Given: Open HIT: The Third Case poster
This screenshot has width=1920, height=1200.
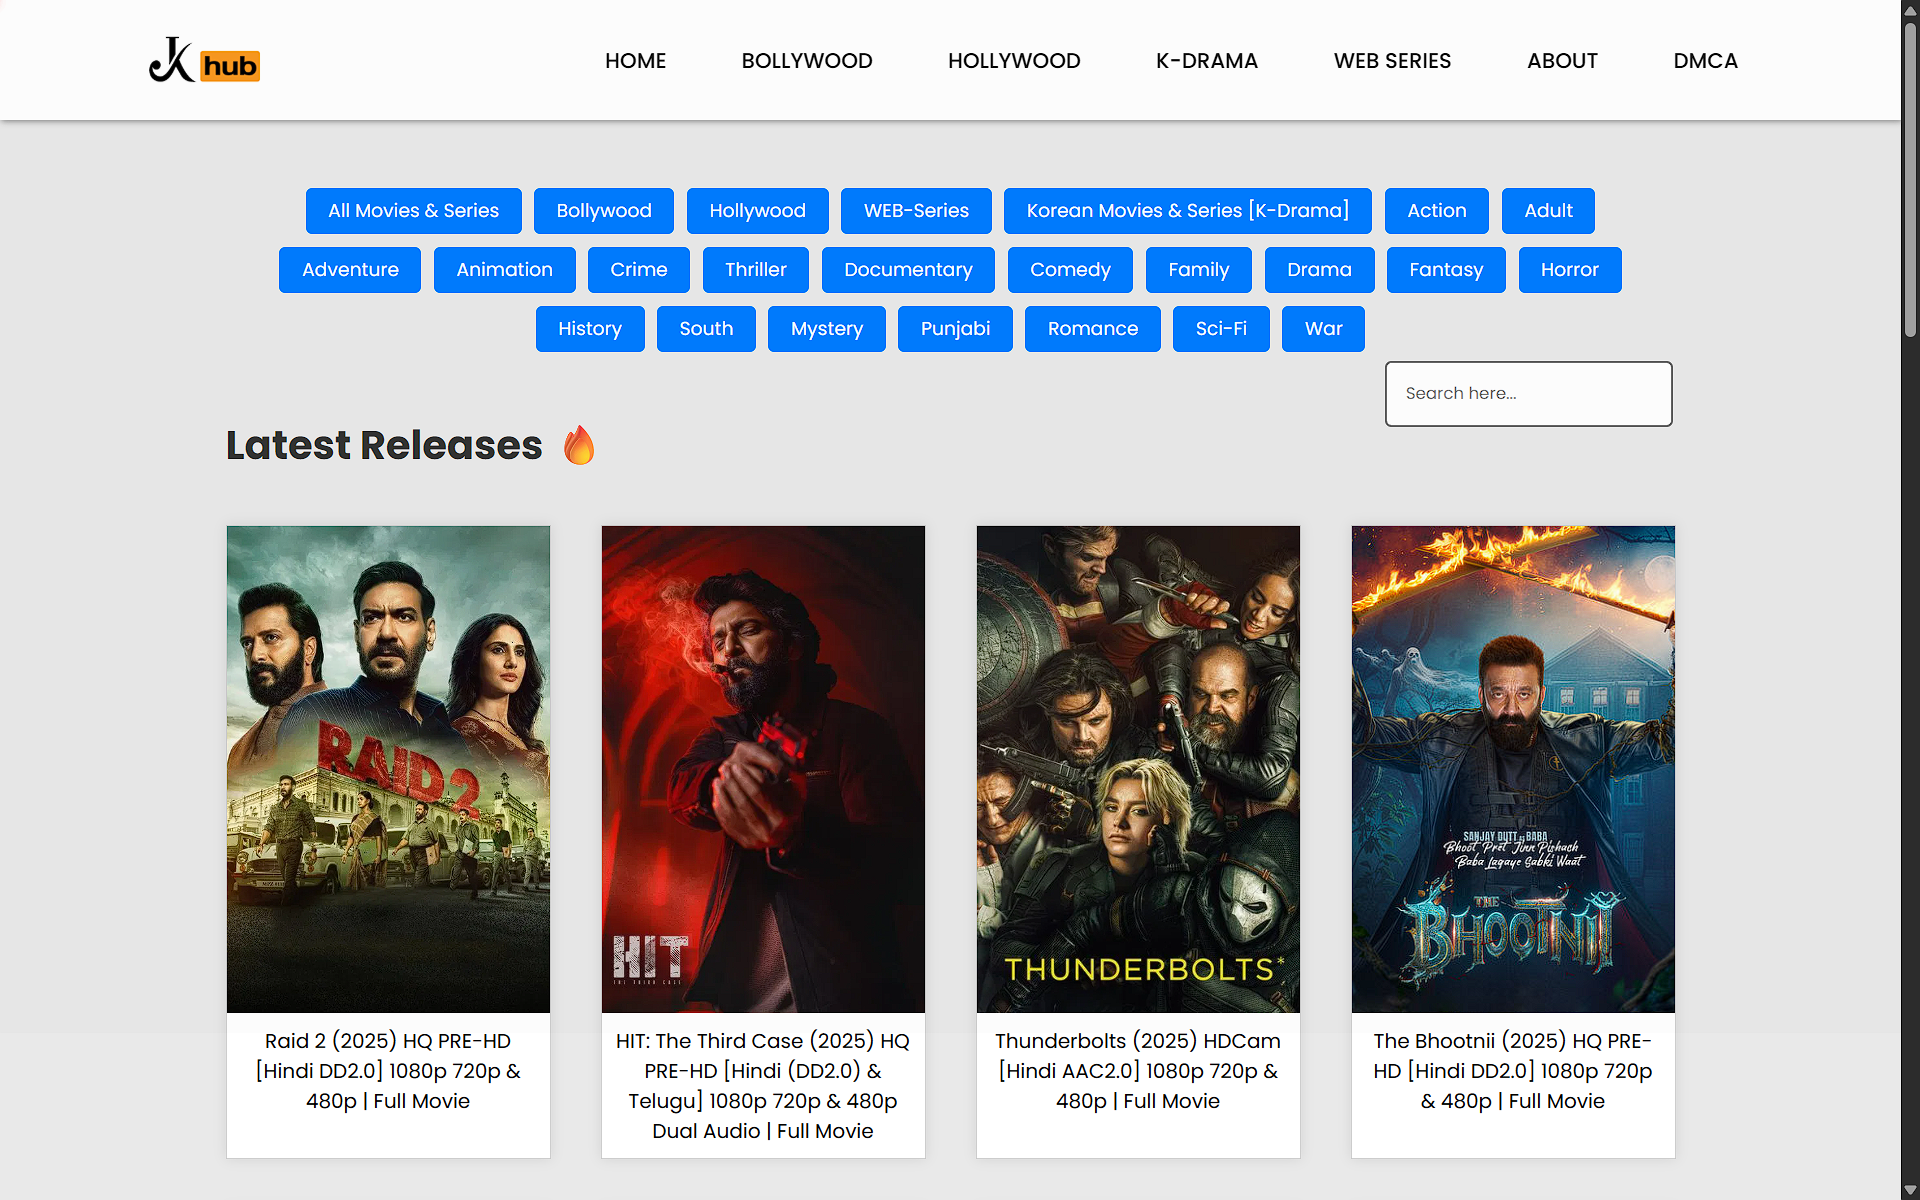Looking at the screenshot, I should pyautogui.click(x=763, y=769).
